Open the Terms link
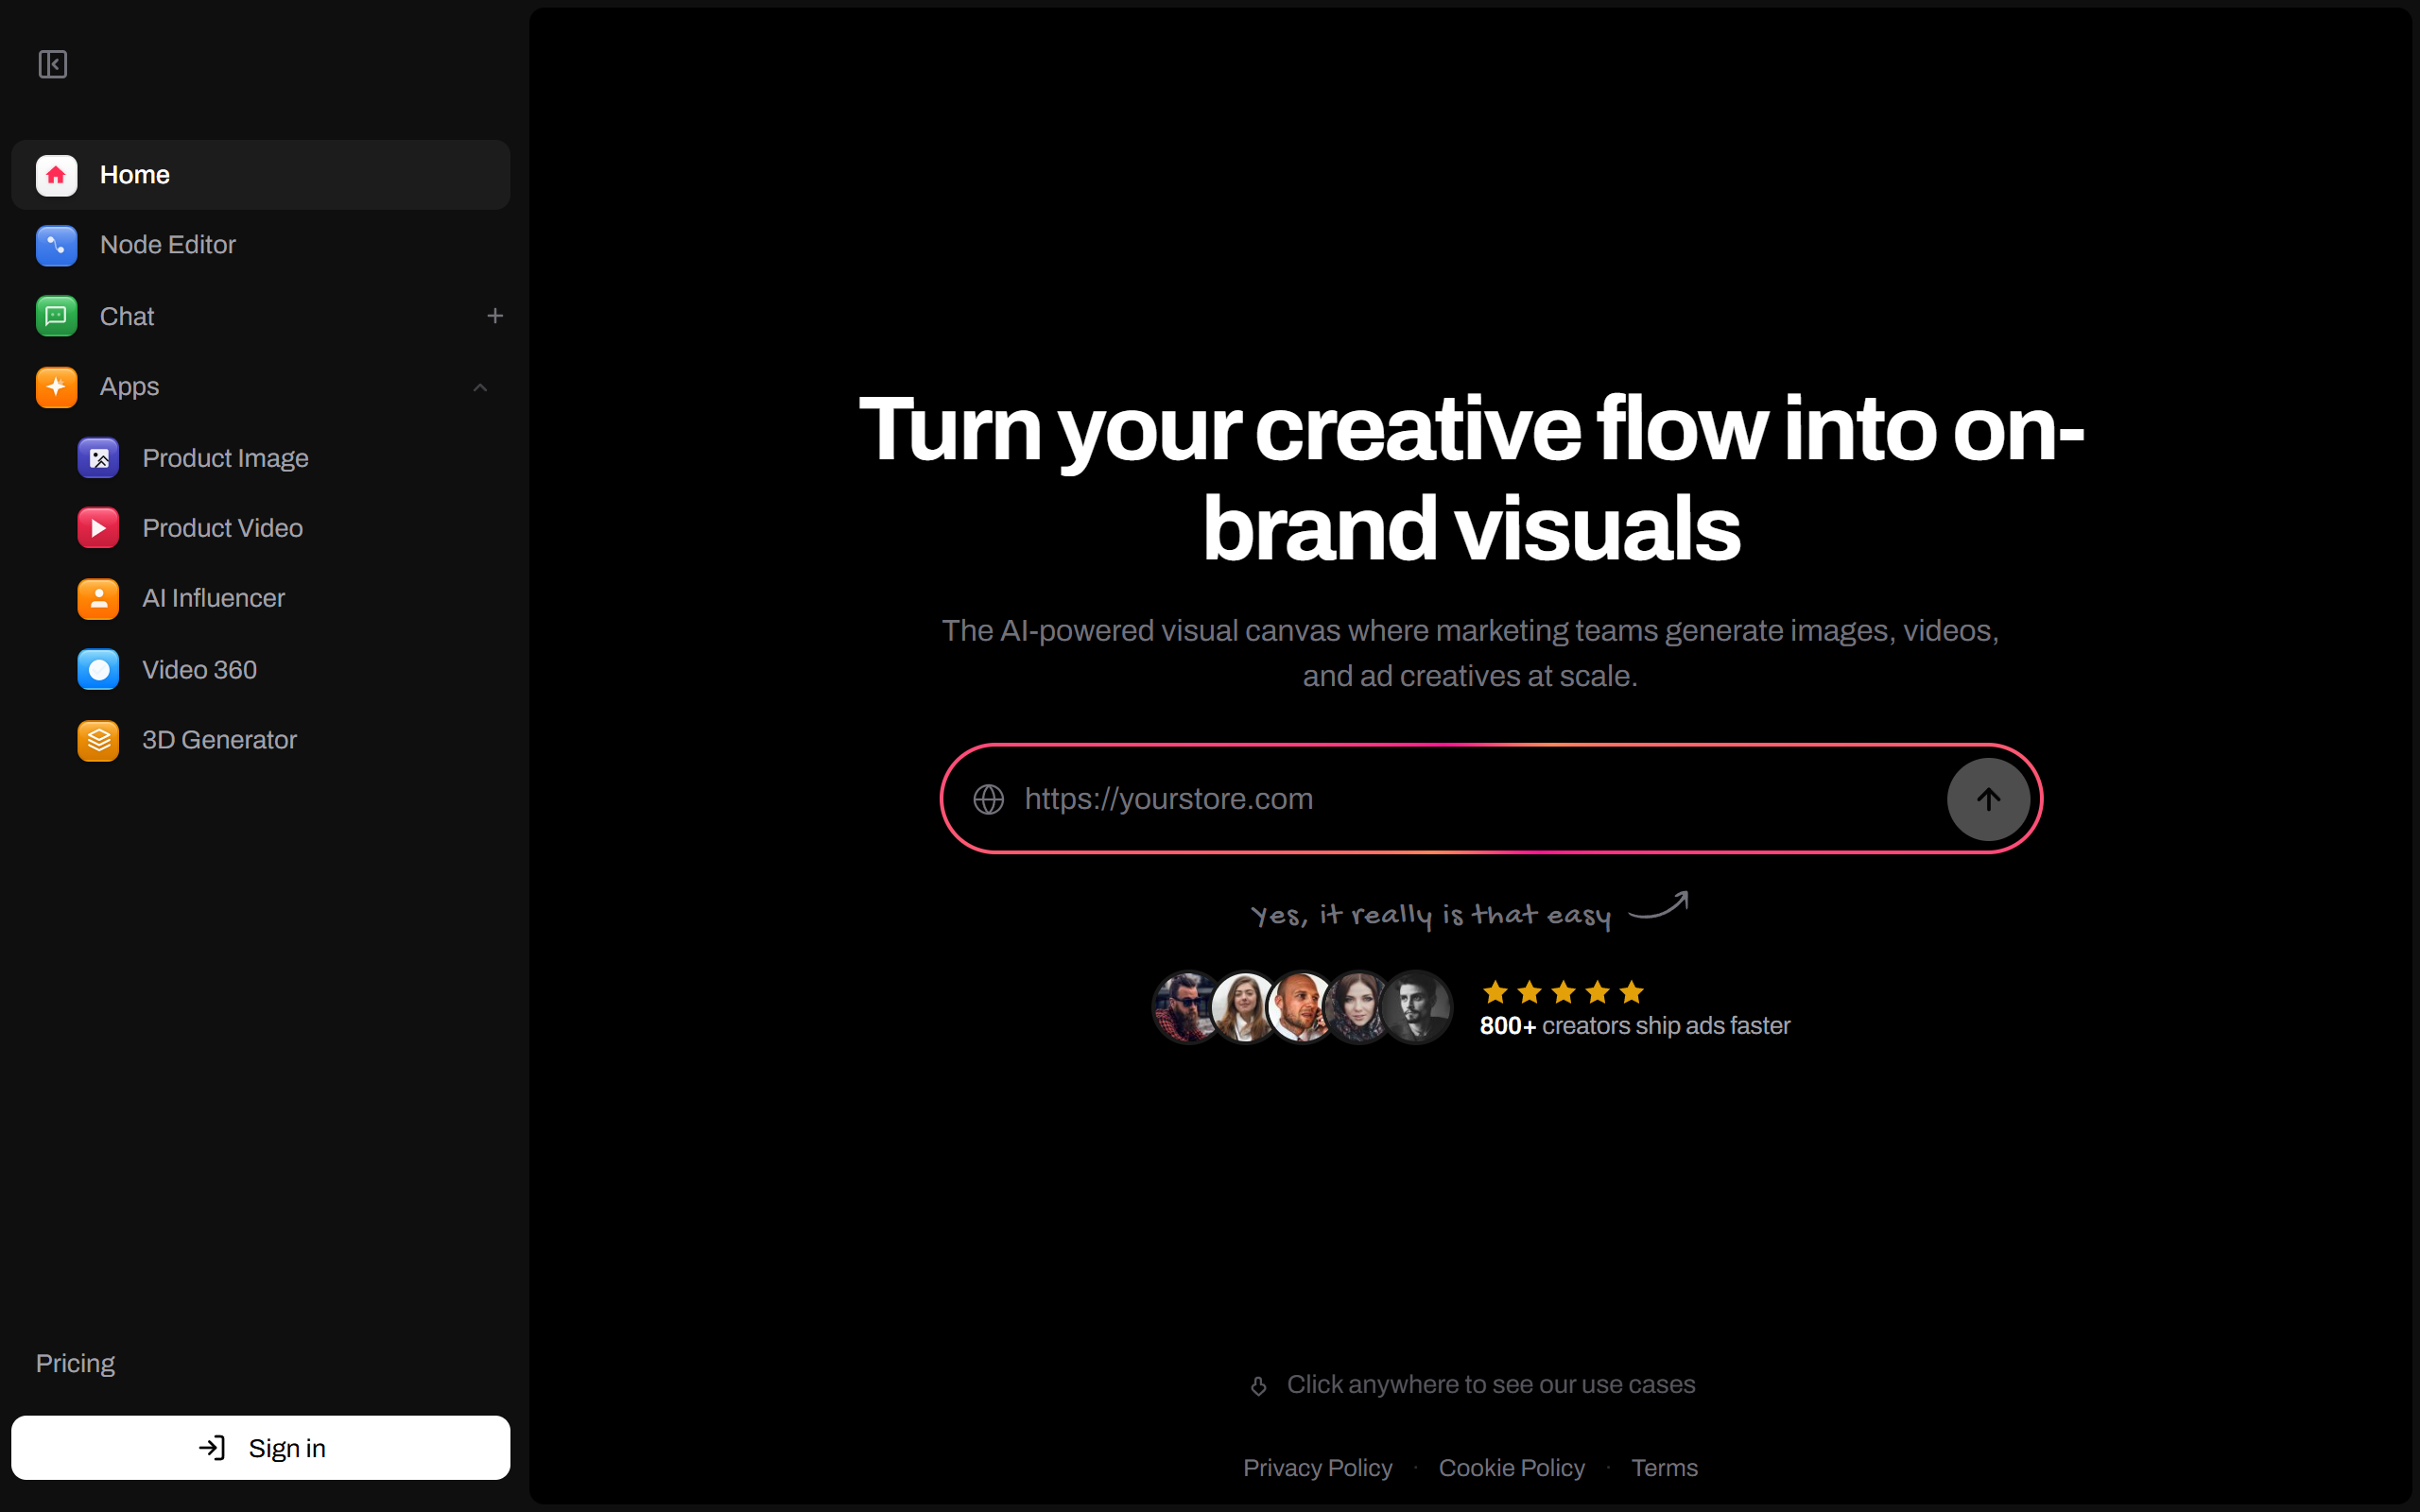 click(x=1664, y=1468)
